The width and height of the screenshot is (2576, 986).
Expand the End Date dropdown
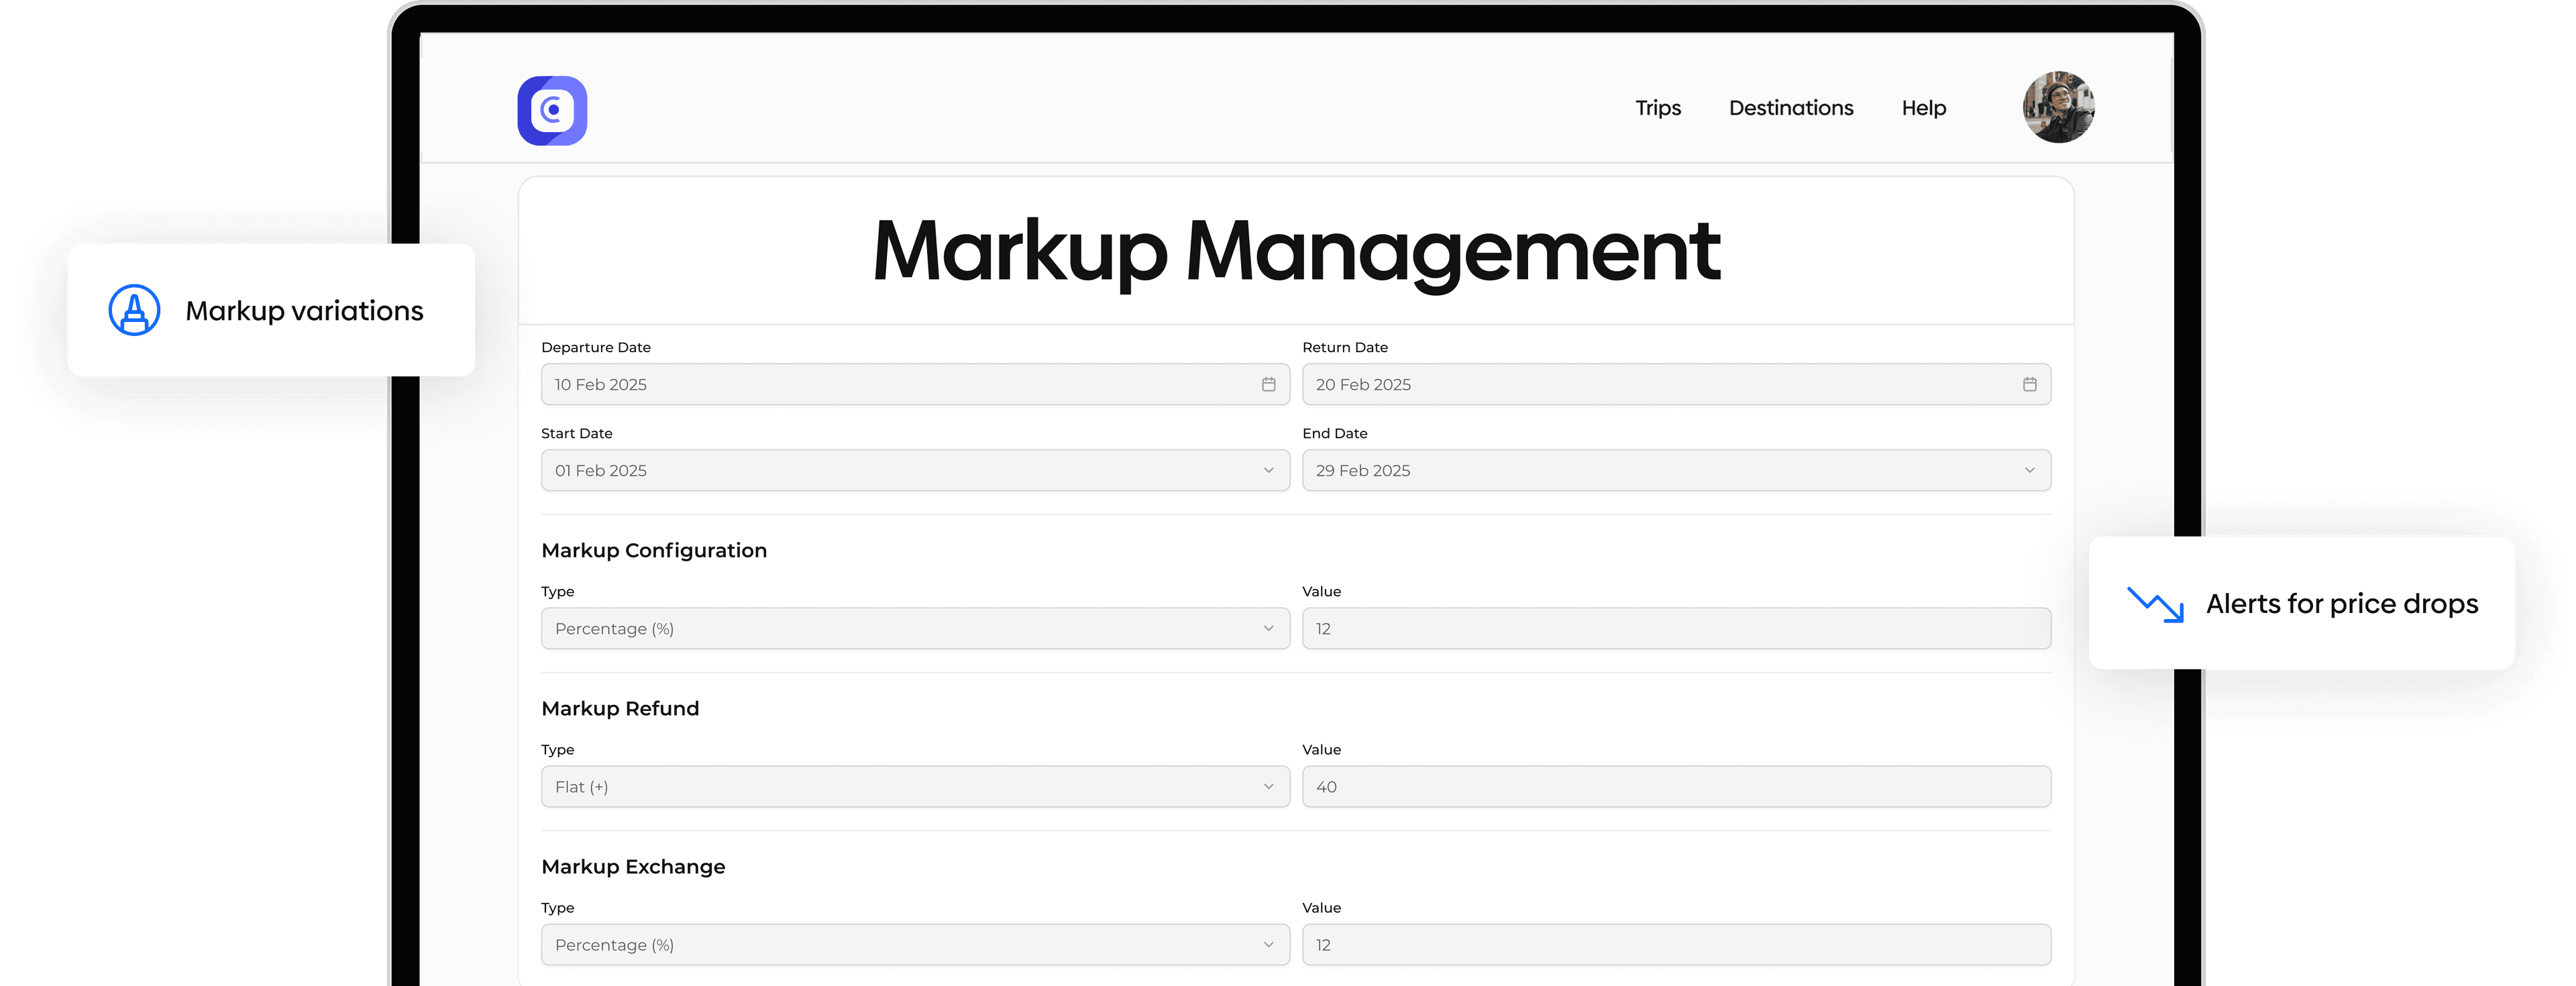tap(1676, 470)
